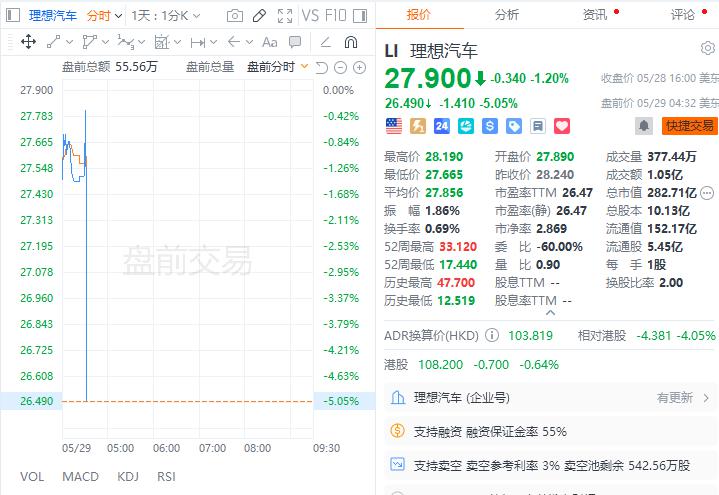The image size is (719, 495).
Task: Click the 理想汽车 stock name in toolbar
Action: (x=53, y=16)
